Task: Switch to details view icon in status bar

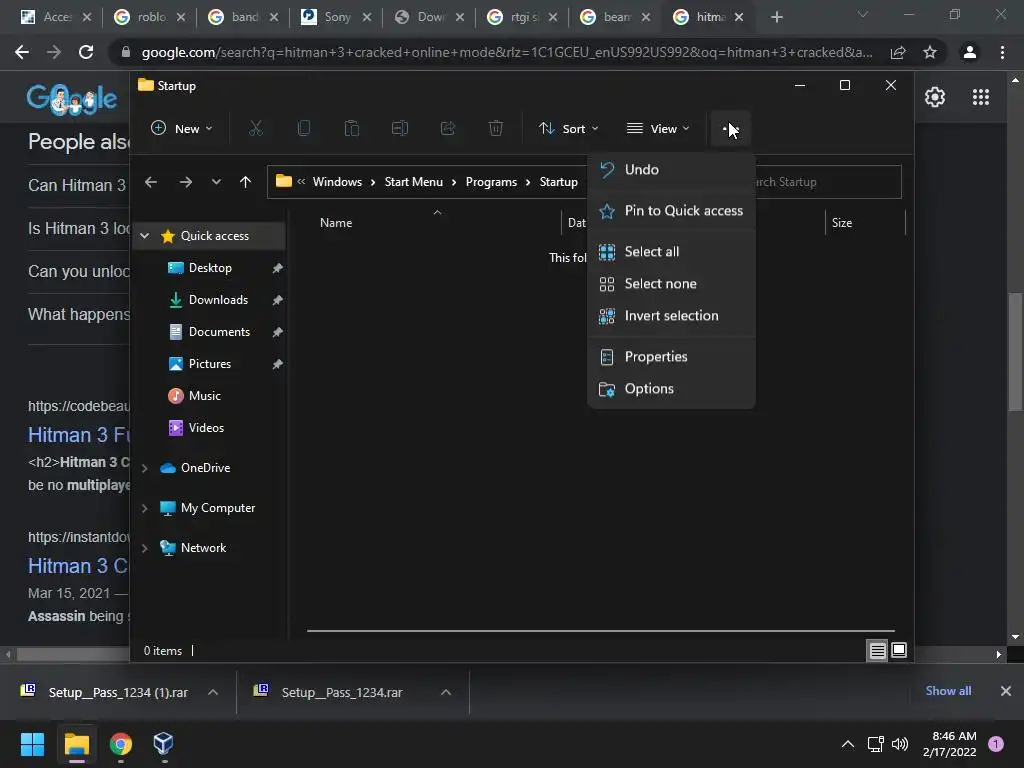Action: [877, 650]
